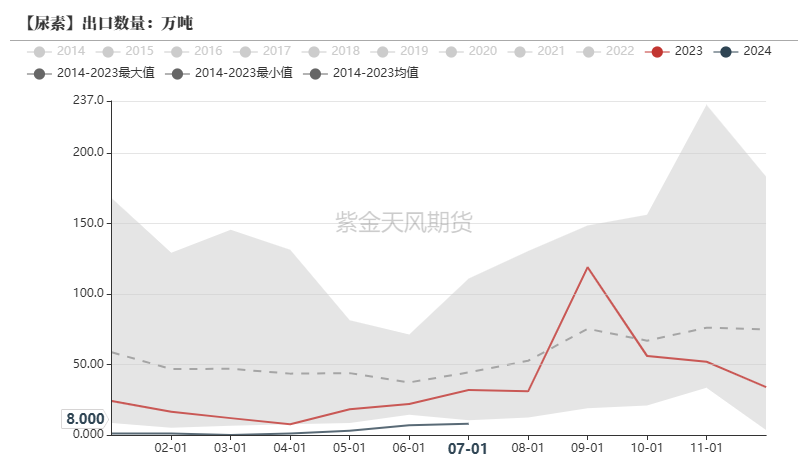
Task: Click the highlighted 07-01 axis label
Action: tap(467, 449)
